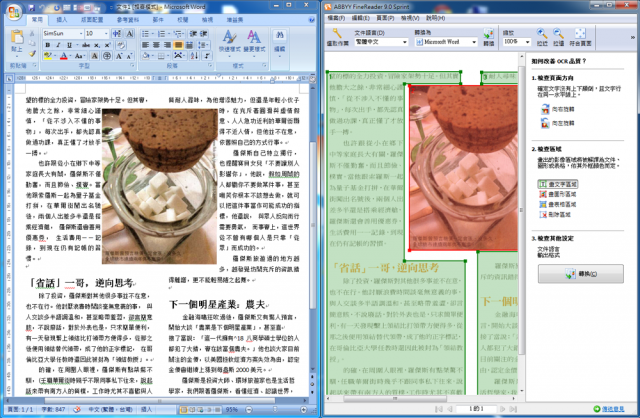This screenshot has height=418, width=640.
Task: Open the font size 10 dropdown
Action: coord(107,33)
